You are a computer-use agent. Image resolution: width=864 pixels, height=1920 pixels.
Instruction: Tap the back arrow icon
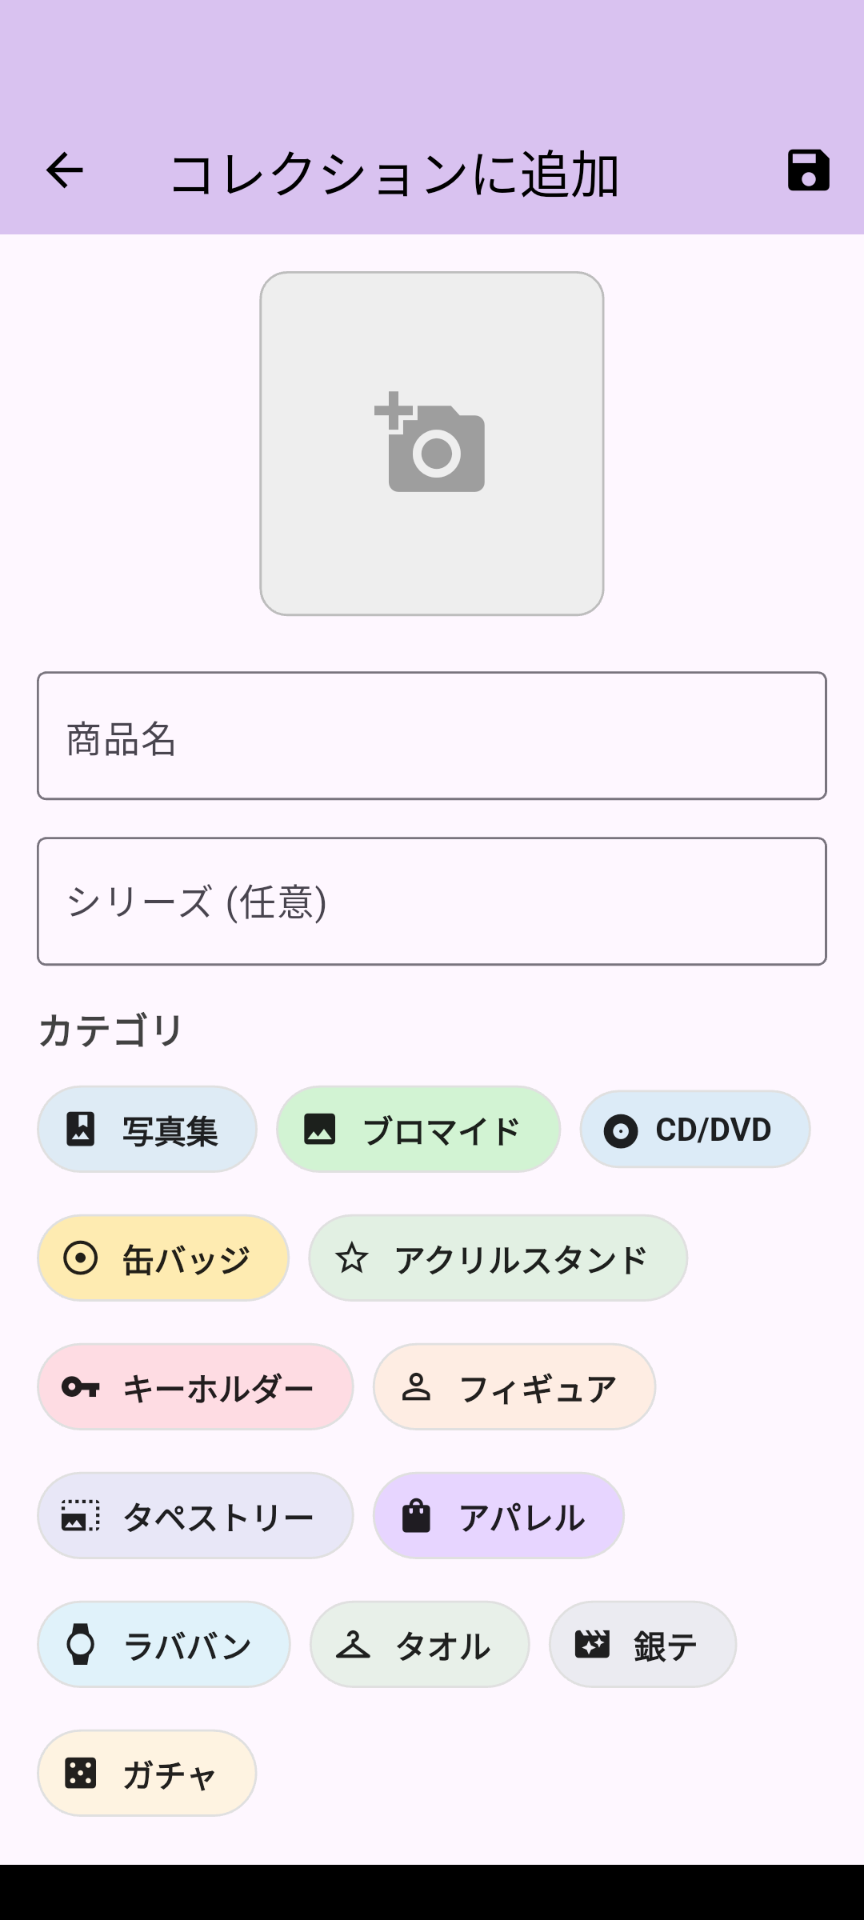click(x=65, y=171)
